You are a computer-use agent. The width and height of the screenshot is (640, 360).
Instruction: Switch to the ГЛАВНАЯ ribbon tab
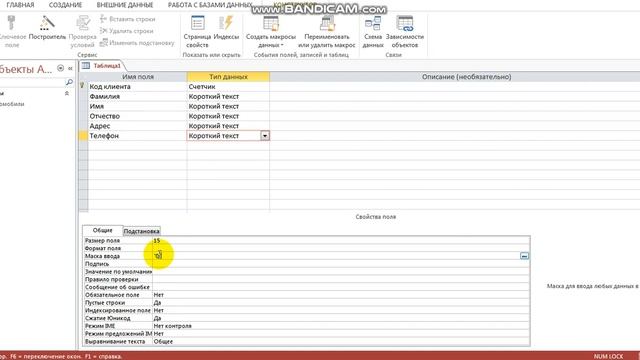(20, 5)
